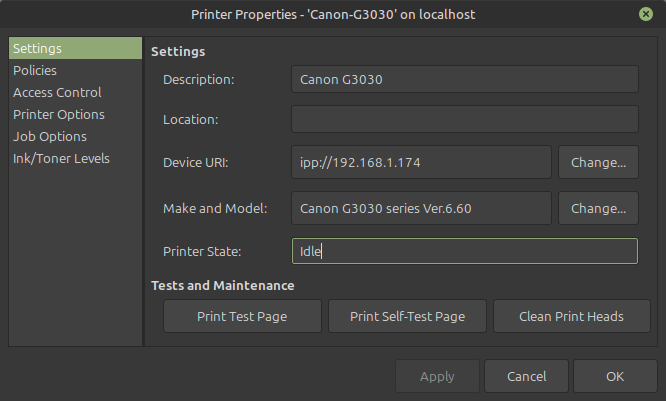Click the Make and Model field
666x401 pixels.
(421, 209)
